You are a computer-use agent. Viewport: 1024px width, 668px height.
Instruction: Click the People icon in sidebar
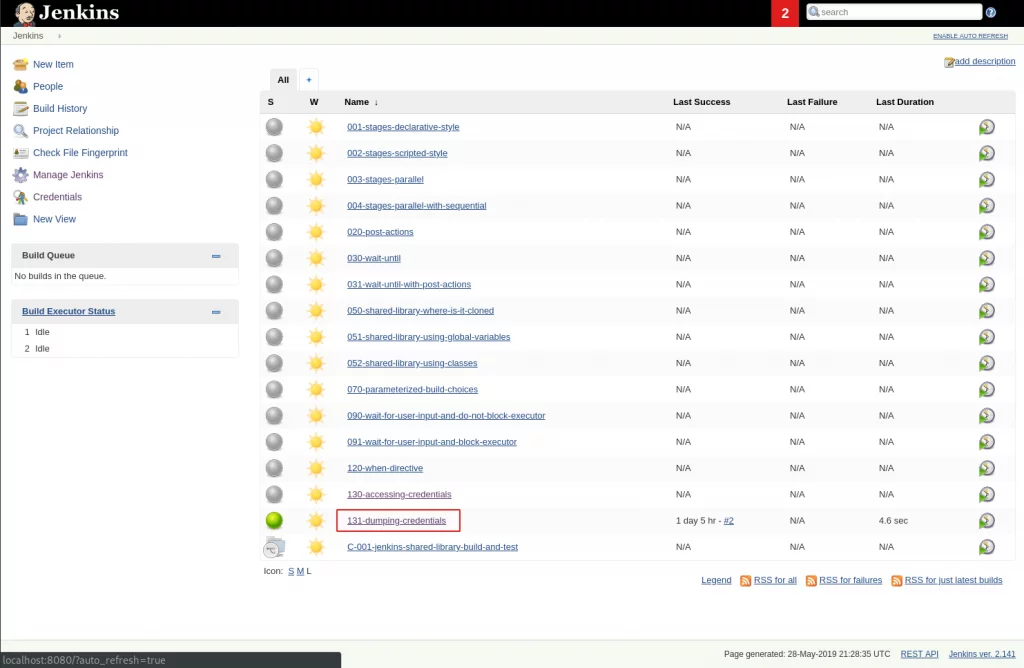[x=21, y=86]
